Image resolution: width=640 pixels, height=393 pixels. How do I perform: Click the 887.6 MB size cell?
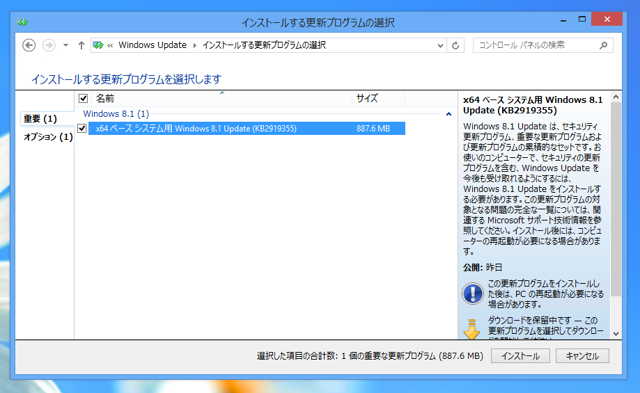373,129
